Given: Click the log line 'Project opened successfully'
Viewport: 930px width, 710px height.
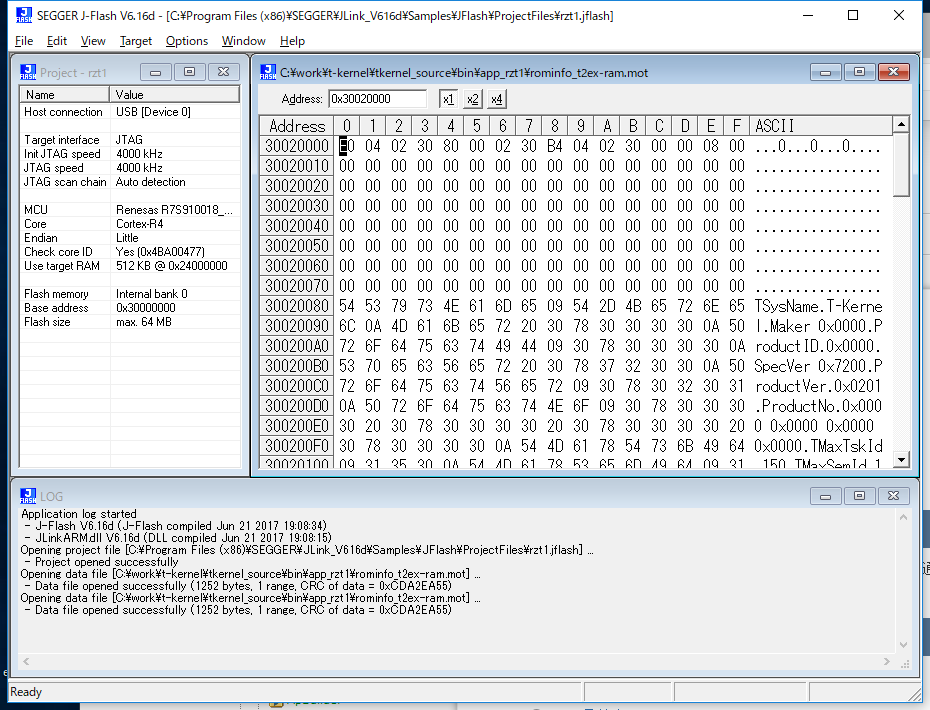Looking at the screenshot, I should 107,562.
